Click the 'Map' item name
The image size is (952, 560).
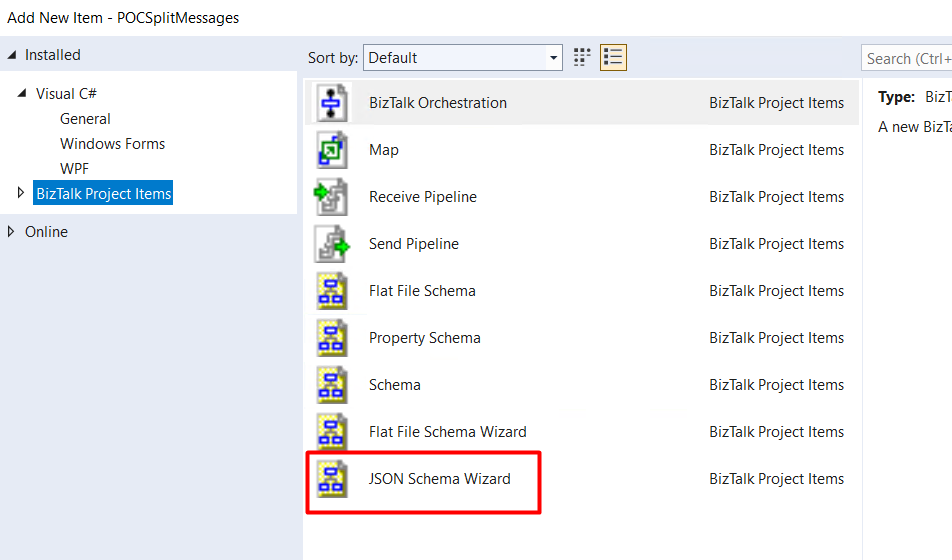coord(384,150)
